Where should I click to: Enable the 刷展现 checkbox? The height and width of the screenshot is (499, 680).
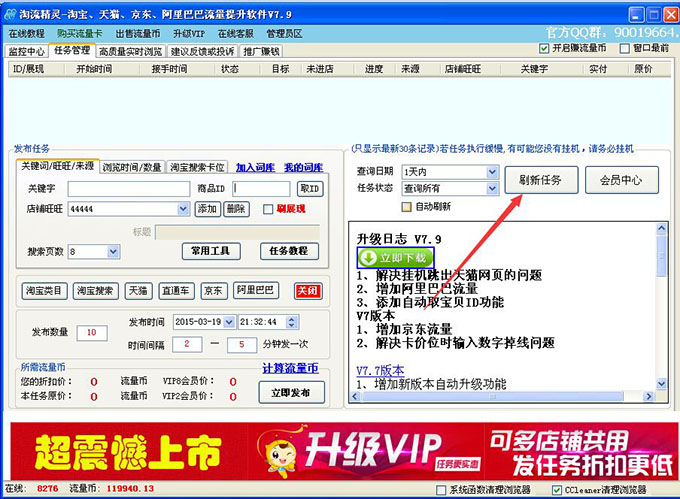click(268, 209)
